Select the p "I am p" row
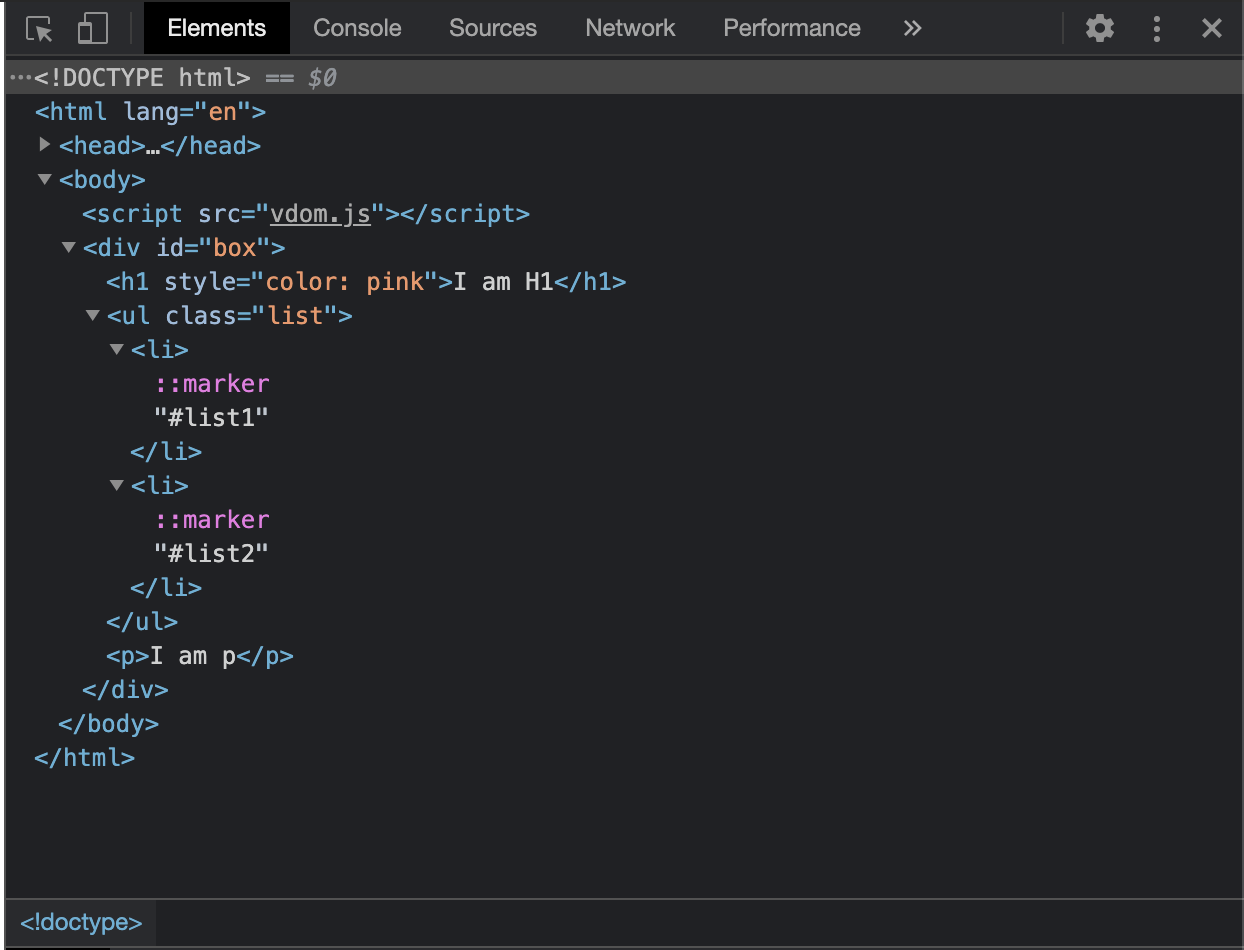Screen dimensions: 1244x950 point(200,656)
